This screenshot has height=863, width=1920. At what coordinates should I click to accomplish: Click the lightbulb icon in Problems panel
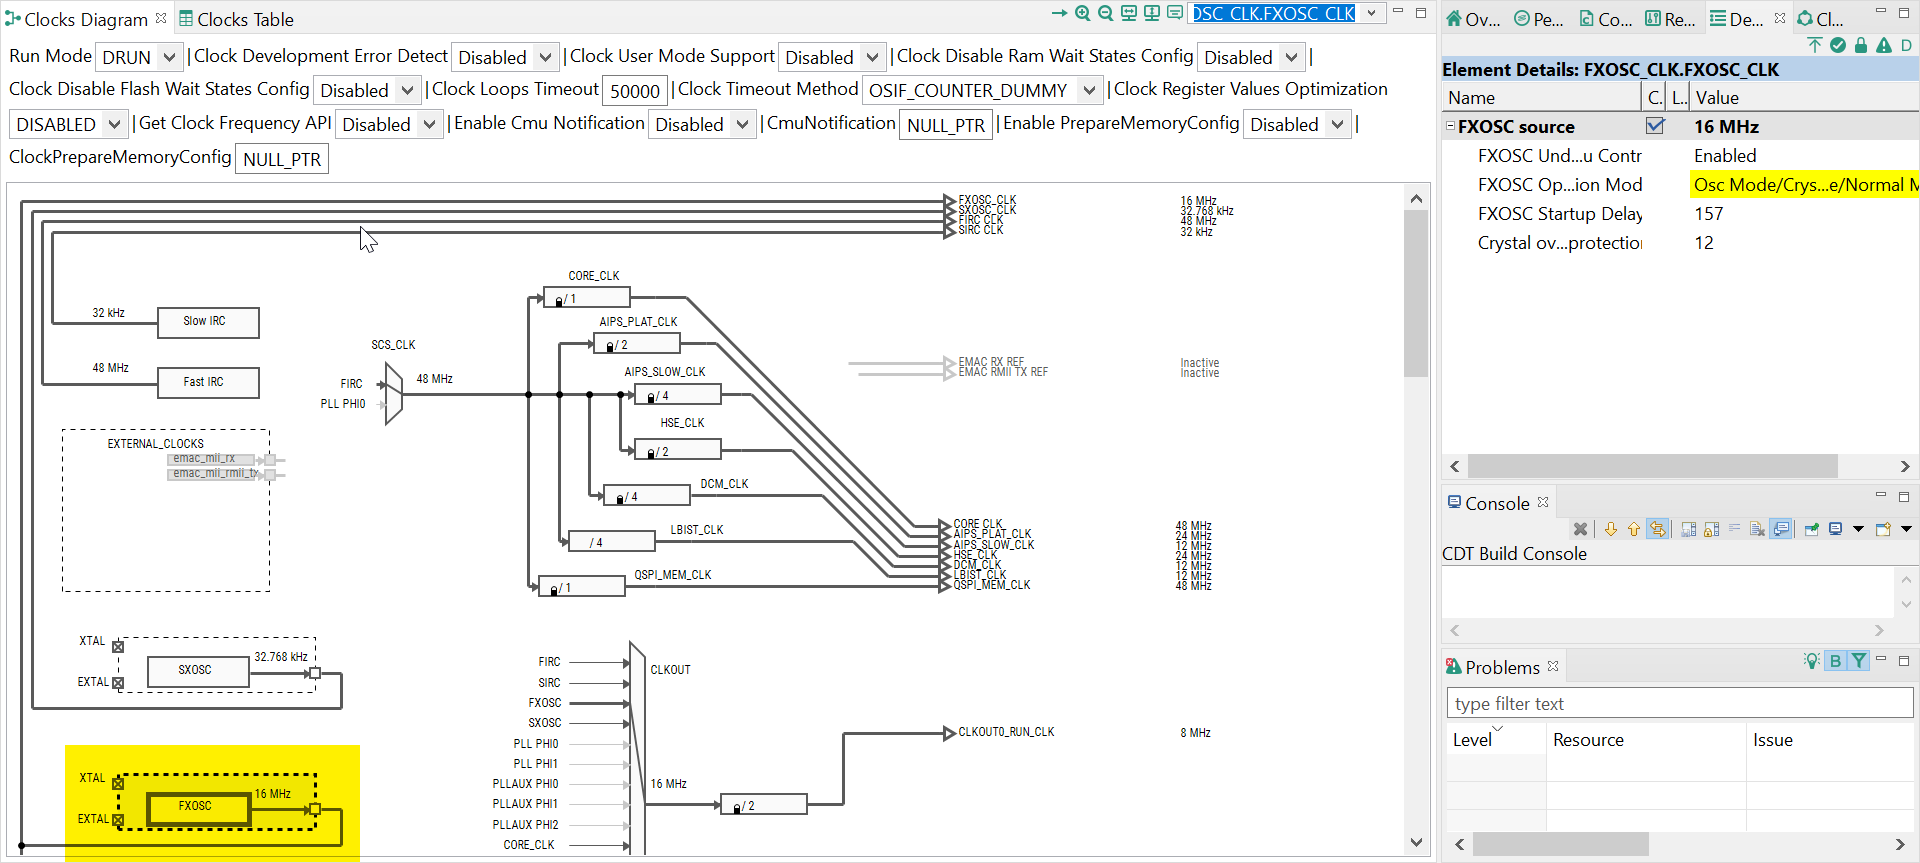1812,660
